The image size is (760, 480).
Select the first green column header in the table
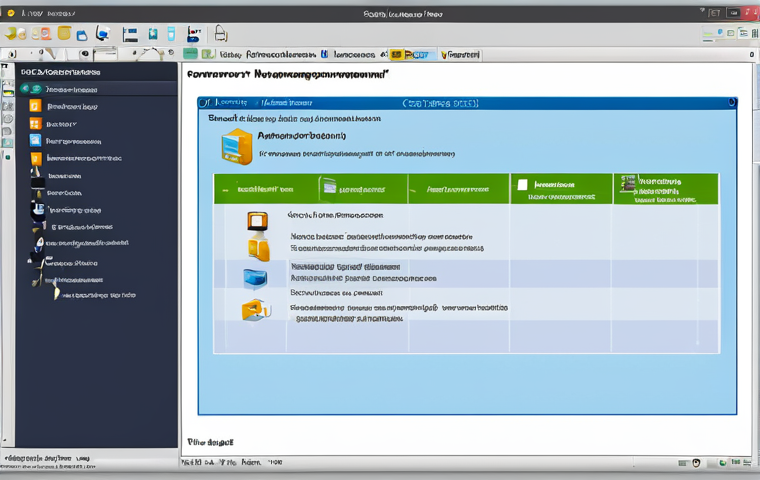click(x=265, y=189)
